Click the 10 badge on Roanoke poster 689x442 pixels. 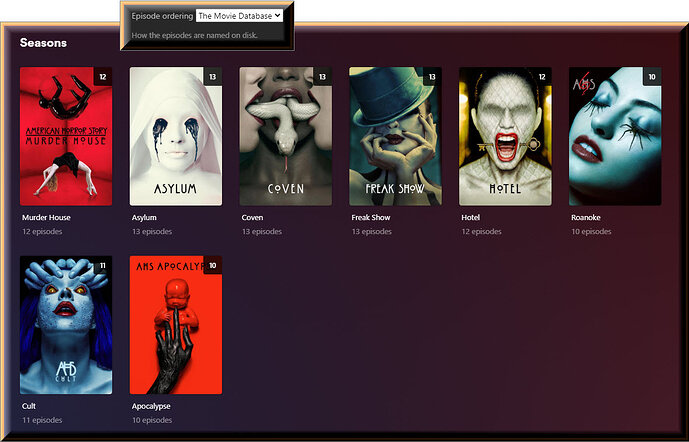(x=652, y=76)
